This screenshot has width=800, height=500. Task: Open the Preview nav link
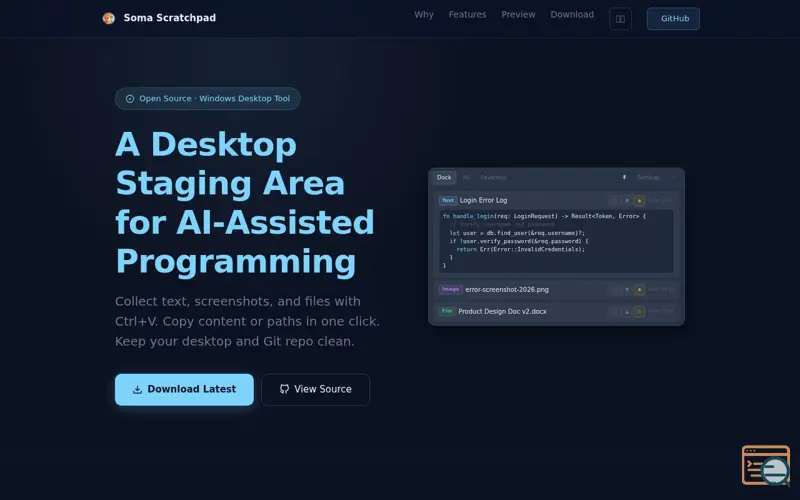coord(518,15)
